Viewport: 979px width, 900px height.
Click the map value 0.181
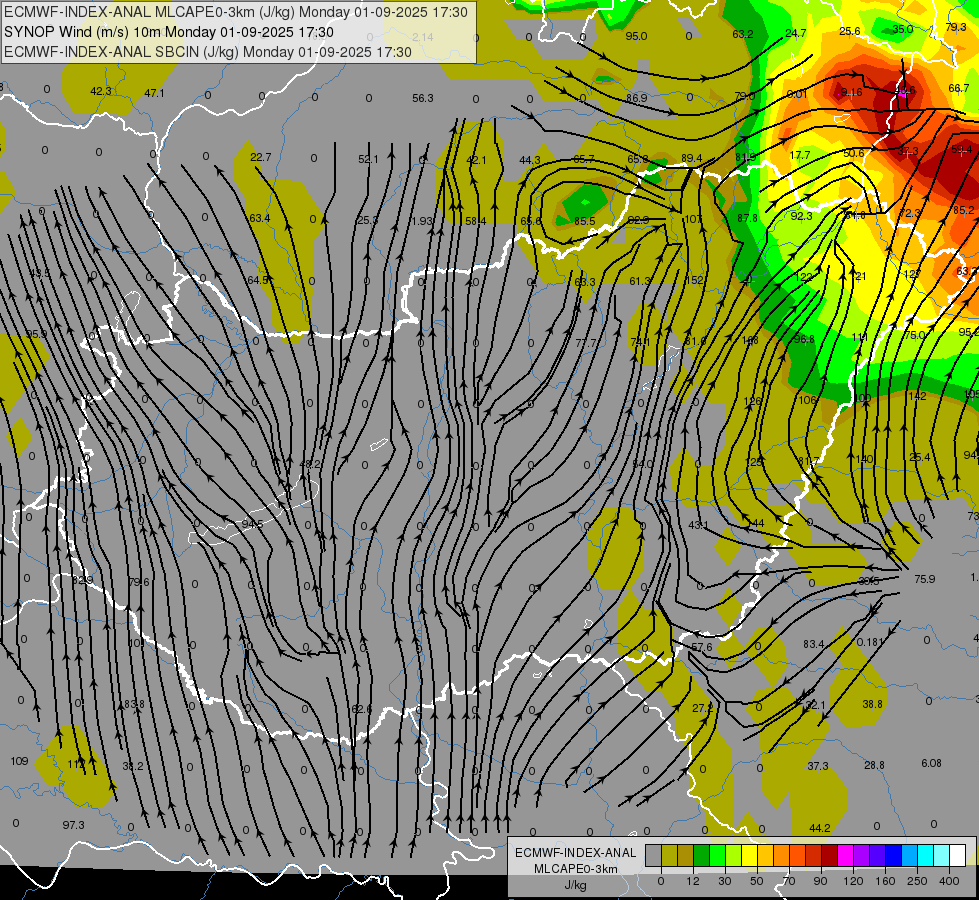[870, 642]
